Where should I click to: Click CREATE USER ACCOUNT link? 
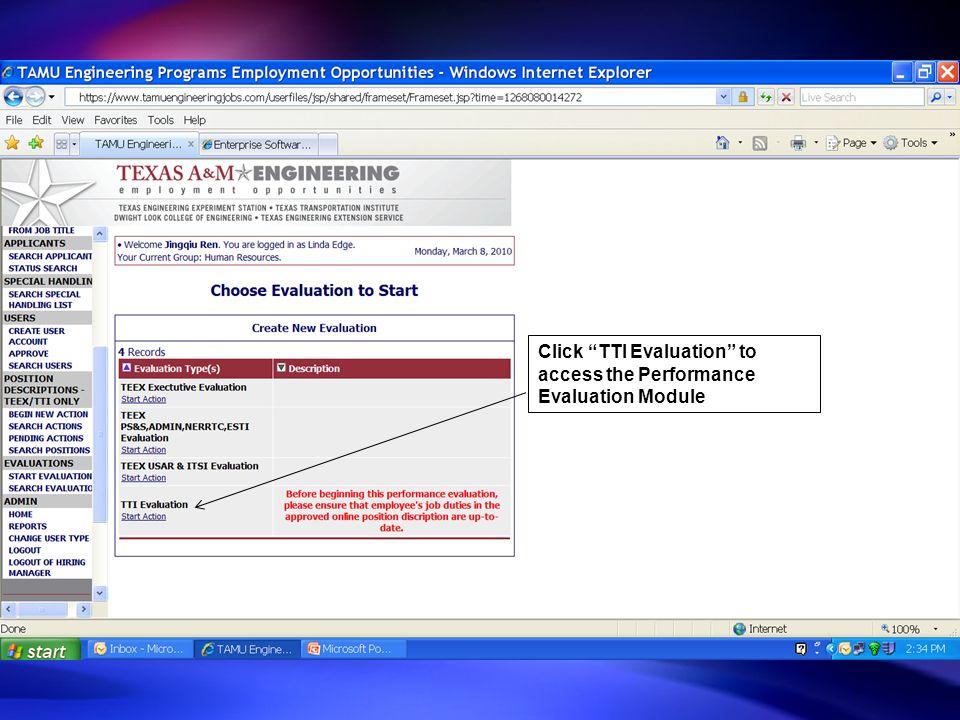tap(36, 336)
